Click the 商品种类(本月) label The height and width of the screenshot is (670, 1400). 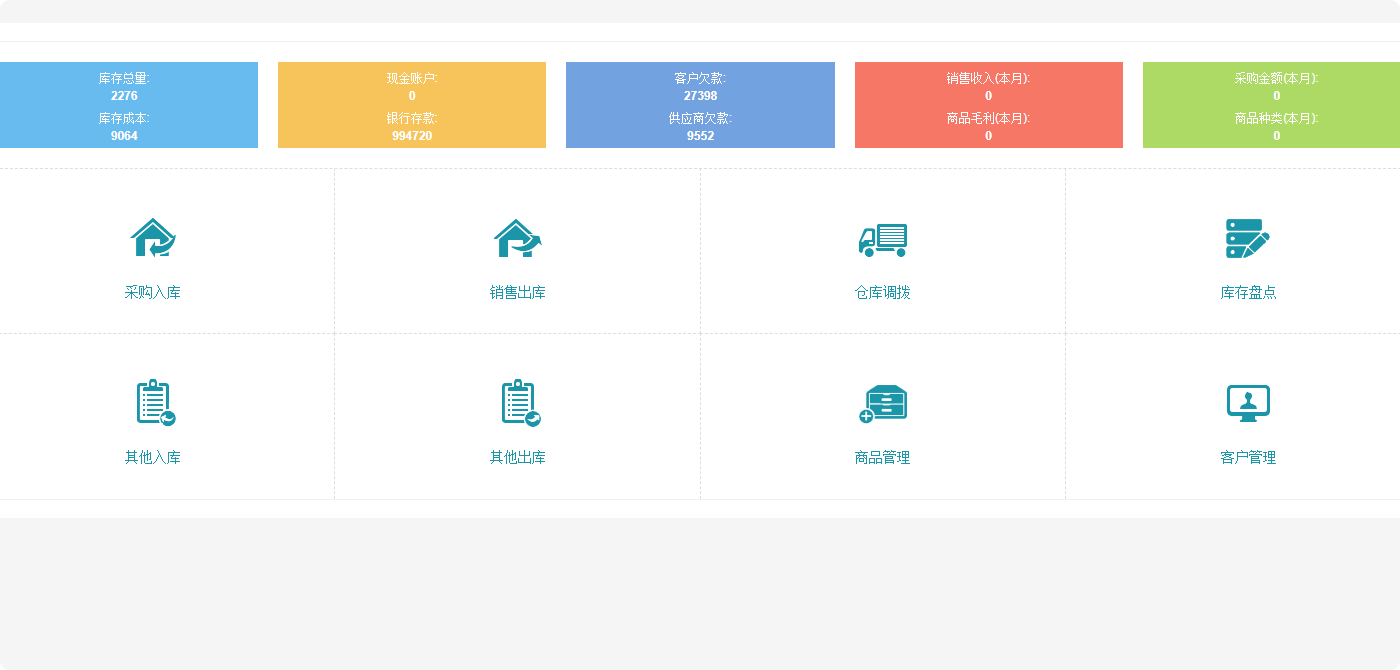[x=1276, y=118]
